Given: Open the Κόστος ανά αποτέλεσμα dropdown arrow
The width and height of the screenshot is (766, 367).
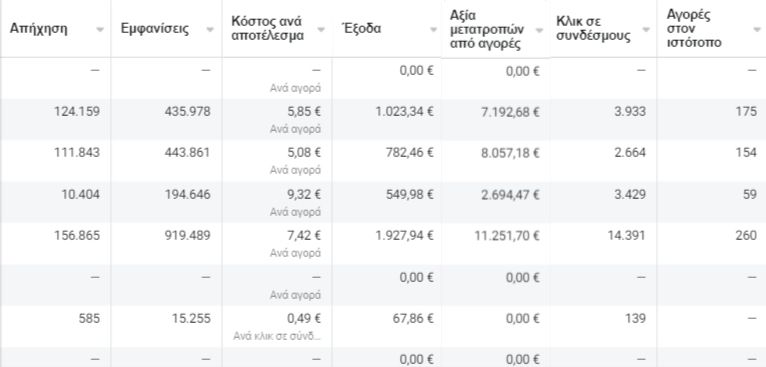Looking at the screenshot, I should (321, 29).
